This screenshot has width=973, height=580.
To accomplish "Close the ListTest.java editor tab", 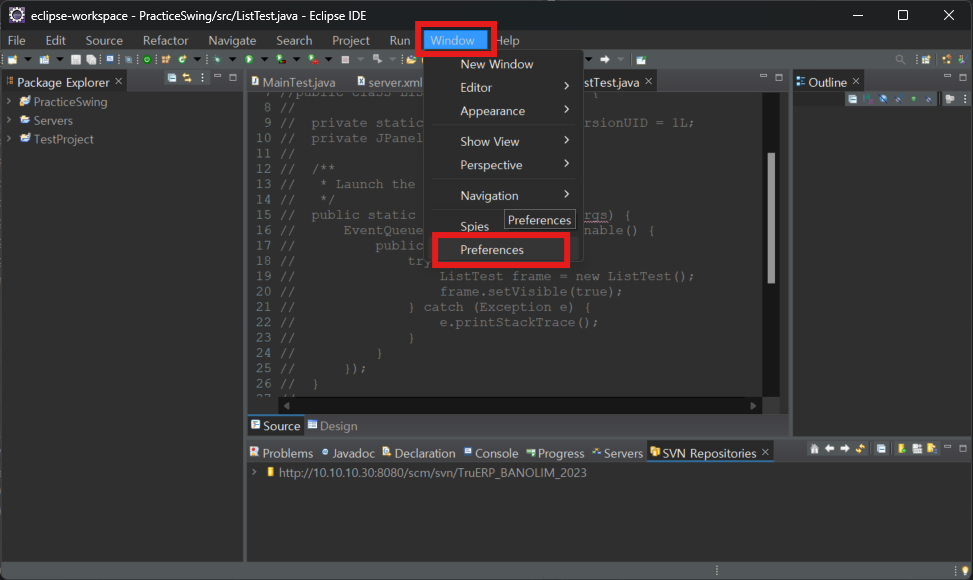I will pyautogui.click(x=648, y=81).
